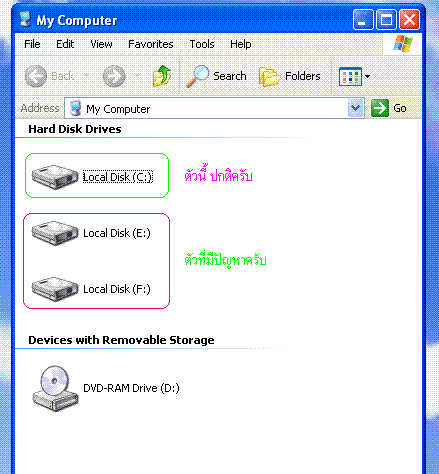
Task: Open the Favorites menu
Action: [151, 44]
